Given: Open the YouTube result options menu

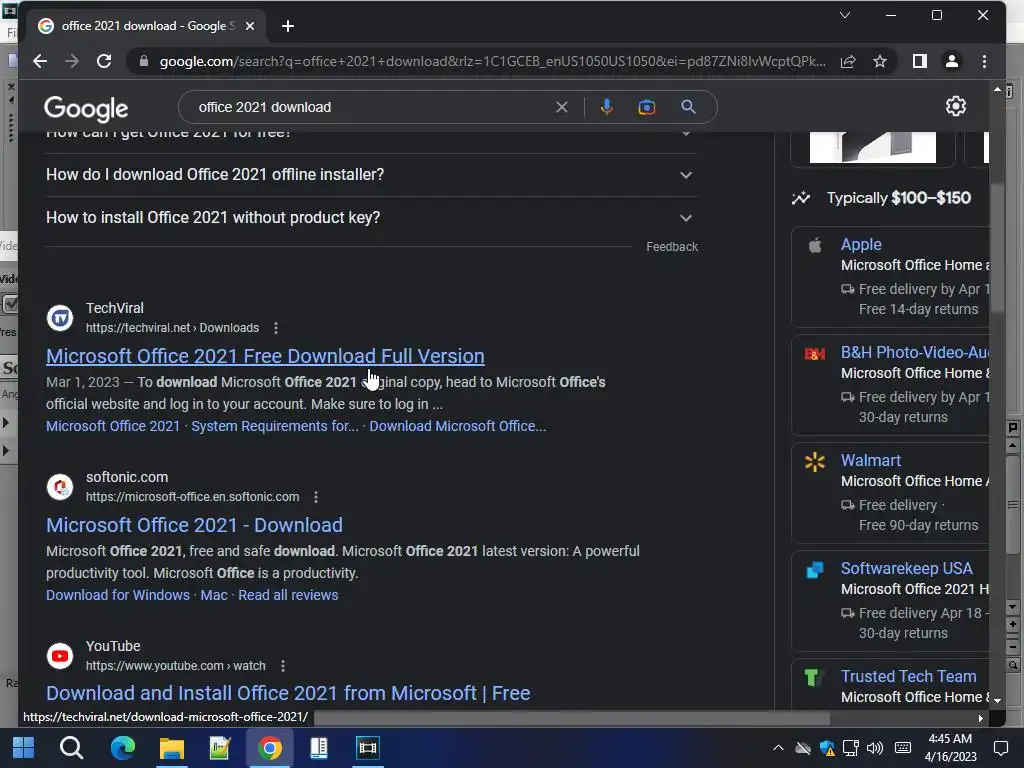Looking at the screenshot, I should pyautogui.click(x=283, y=666).
